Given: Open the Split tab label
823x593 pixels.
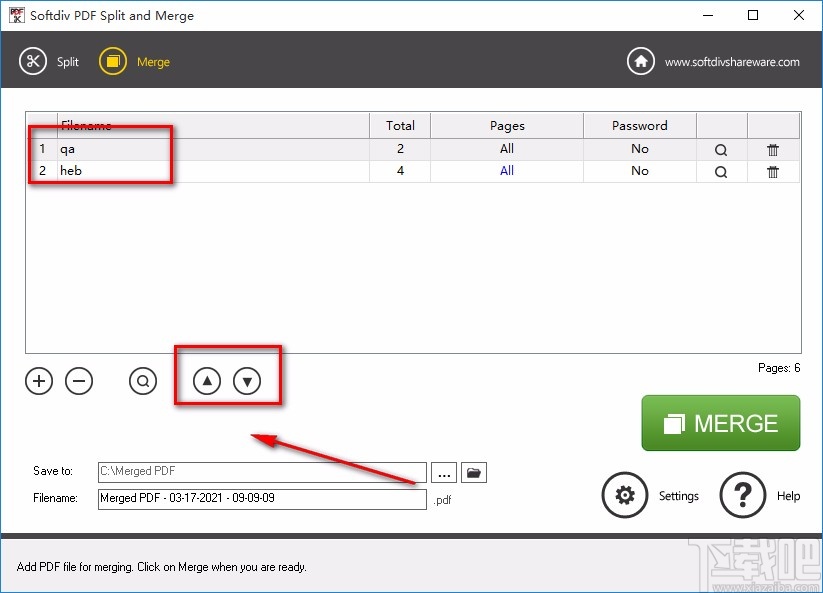Looking at the screenshot, I should pyautogui.click(x=68, y=62).
